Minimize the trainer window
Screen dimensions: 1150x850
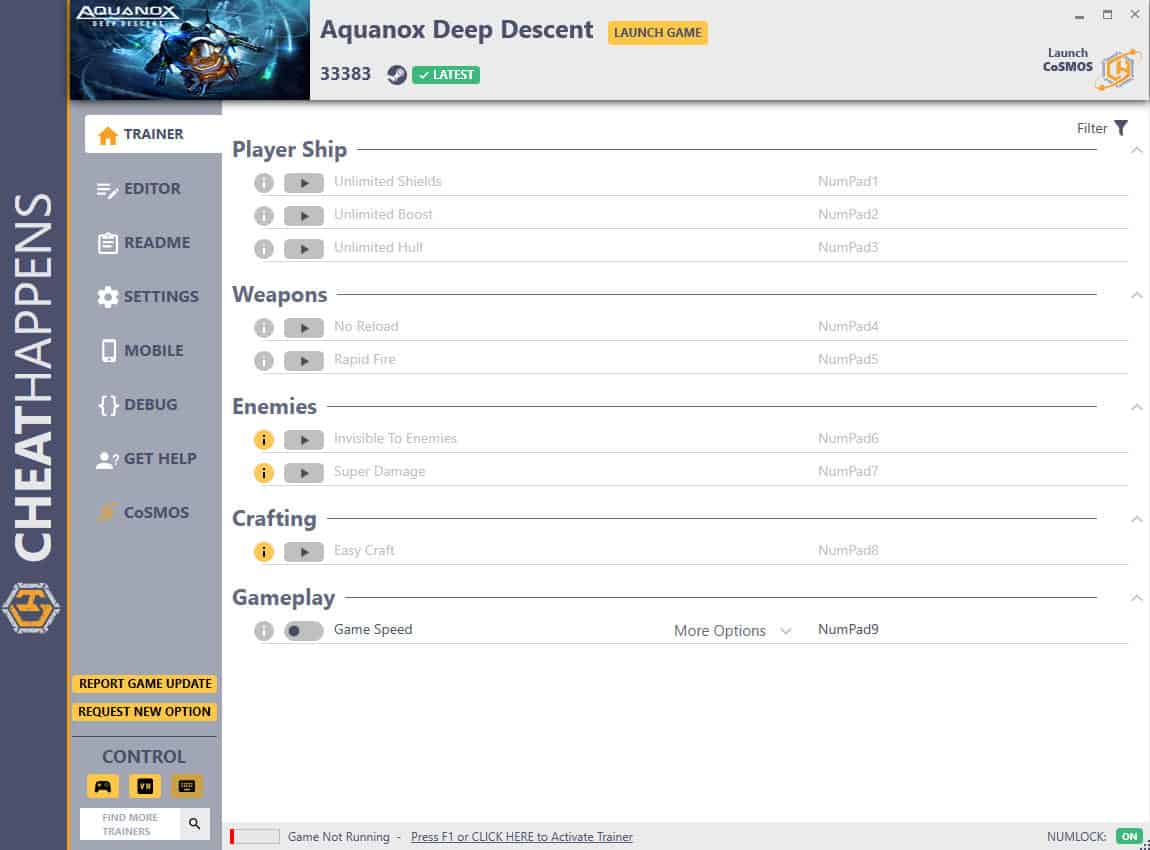point(1080,15)
